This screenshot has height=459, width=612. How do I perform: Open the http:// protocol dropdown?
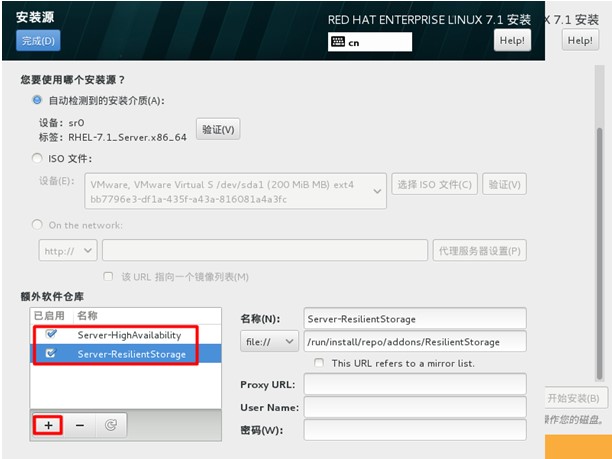pyautogui.click(x=68, y=250)
